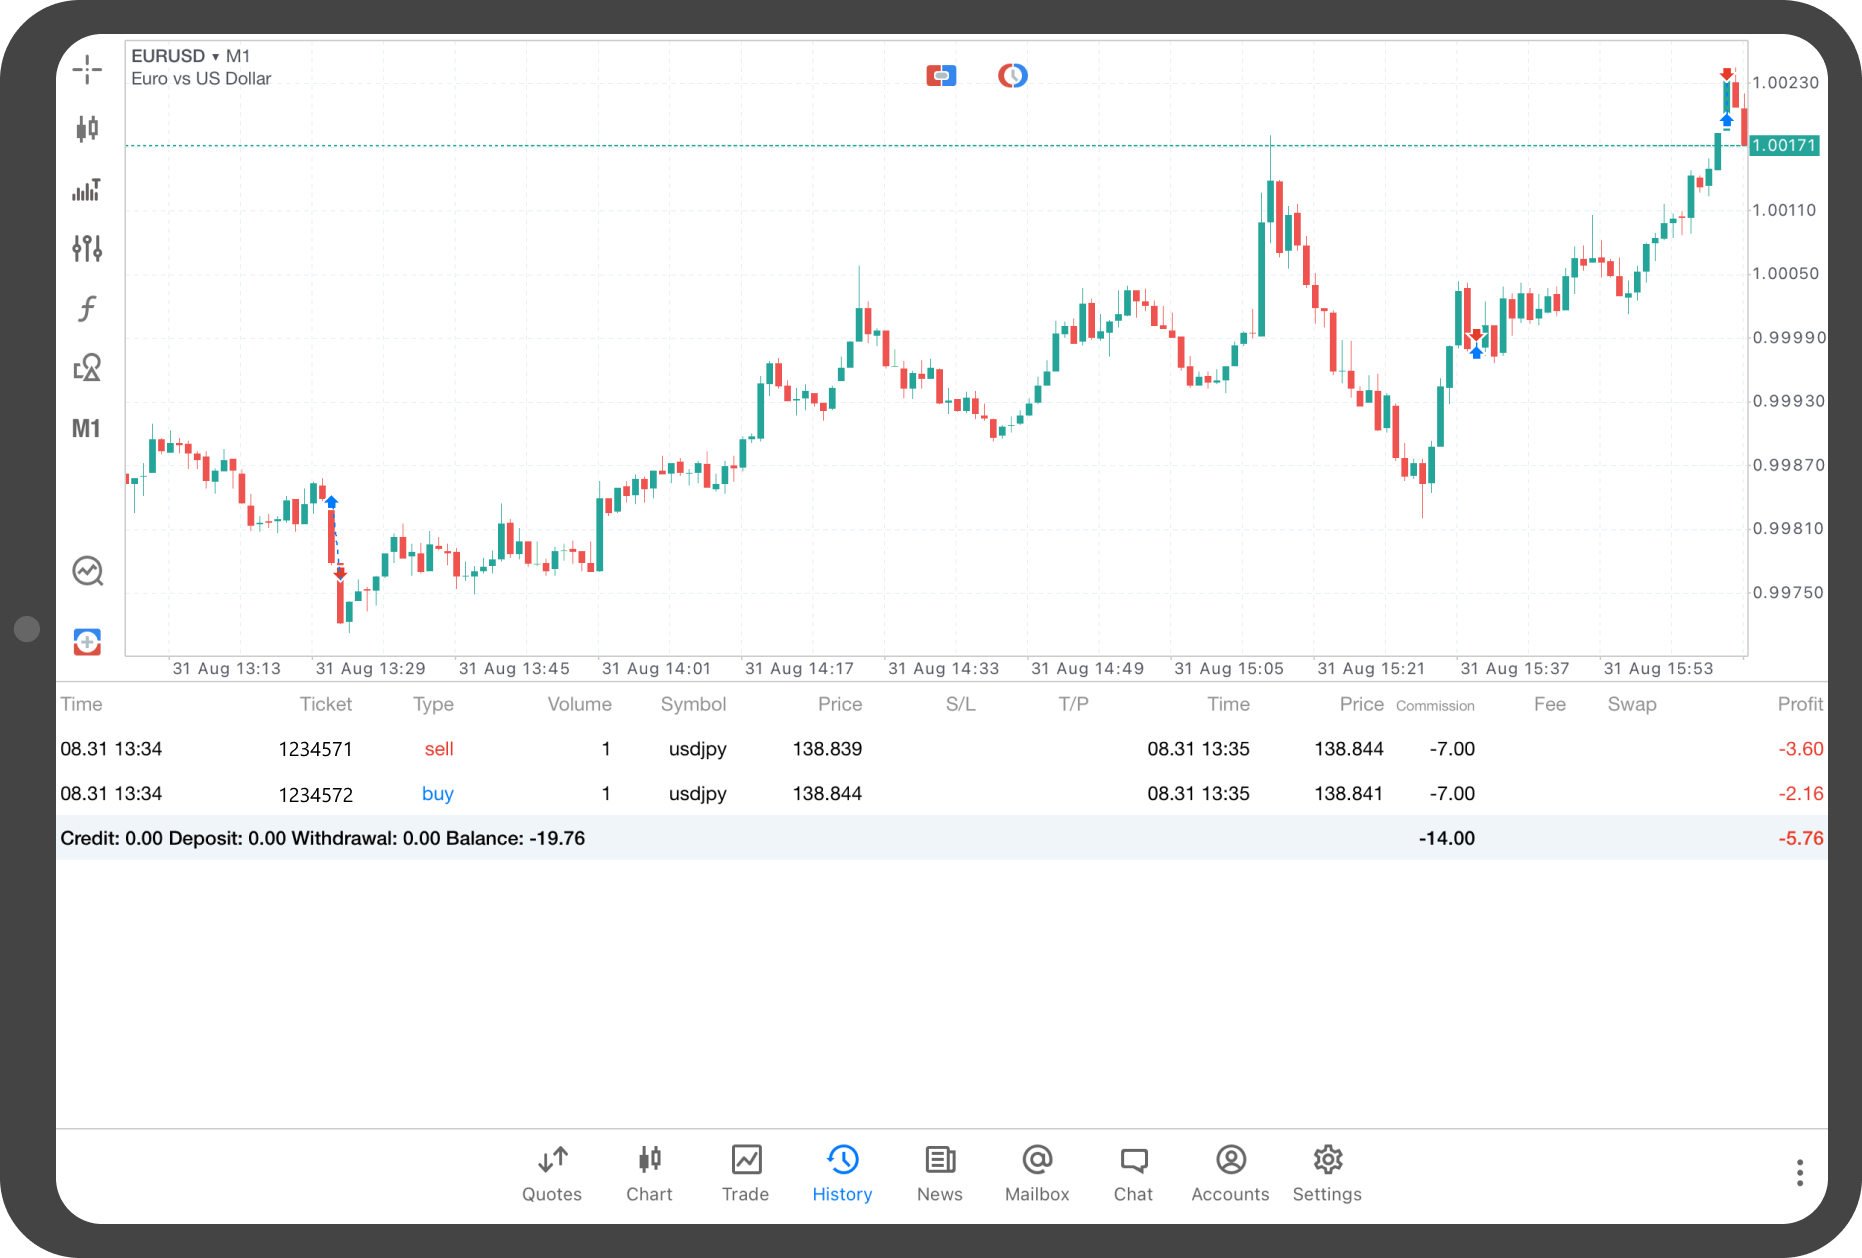Go to the Accounts section

pos(1230,1172)
